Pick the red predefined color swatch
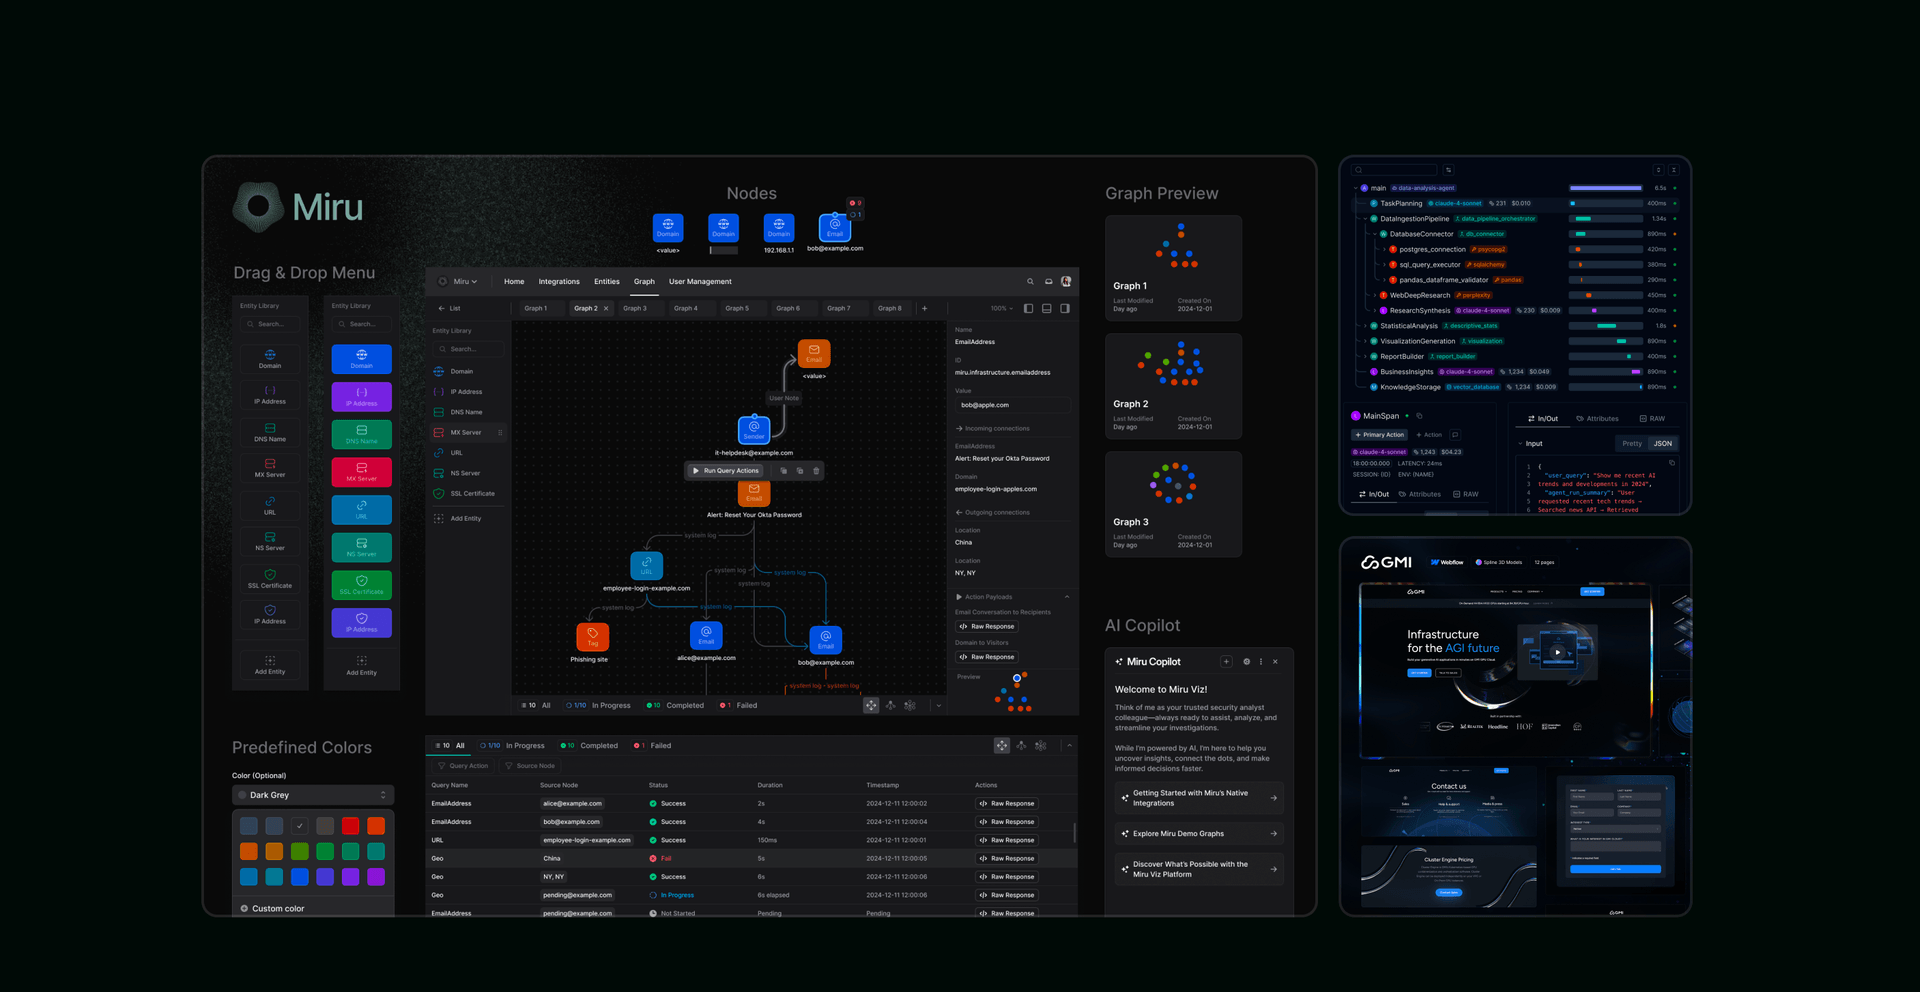Screen dimensions: 1920x992 point(350,826)
